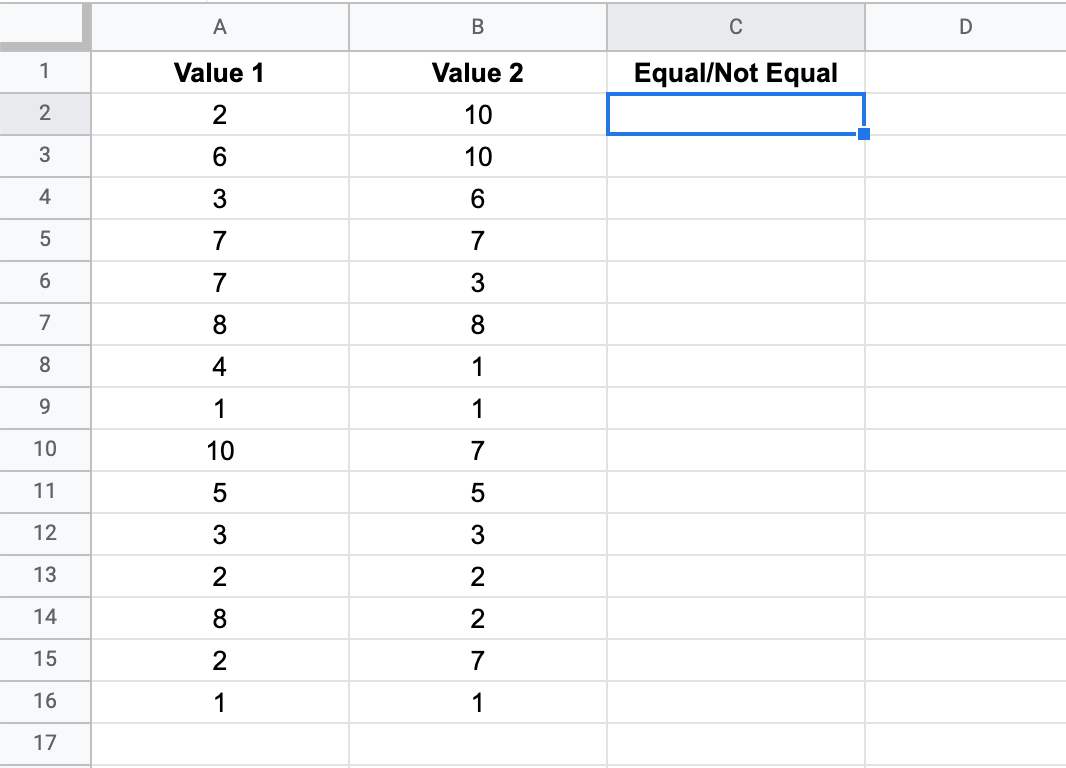Select column B header
The height and width of the screenshot is (768, 1066).
pos(477,28)
